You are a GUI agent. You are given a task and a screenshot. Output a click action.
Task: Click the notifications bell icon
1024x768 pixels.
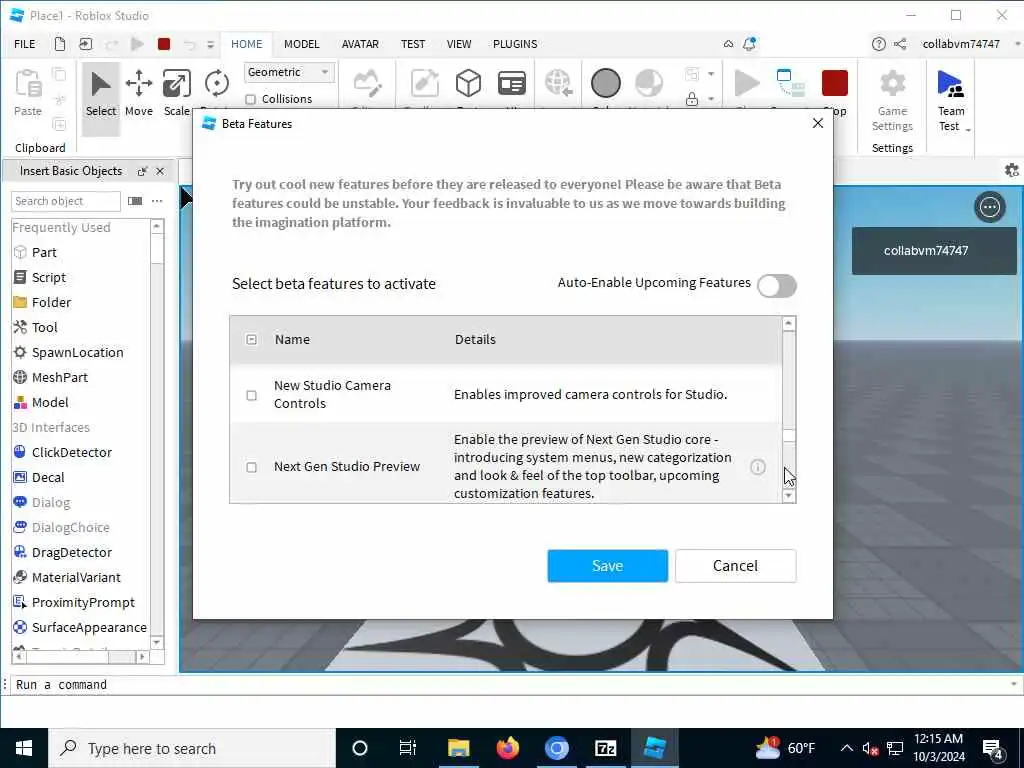click(x=749, y=44)
